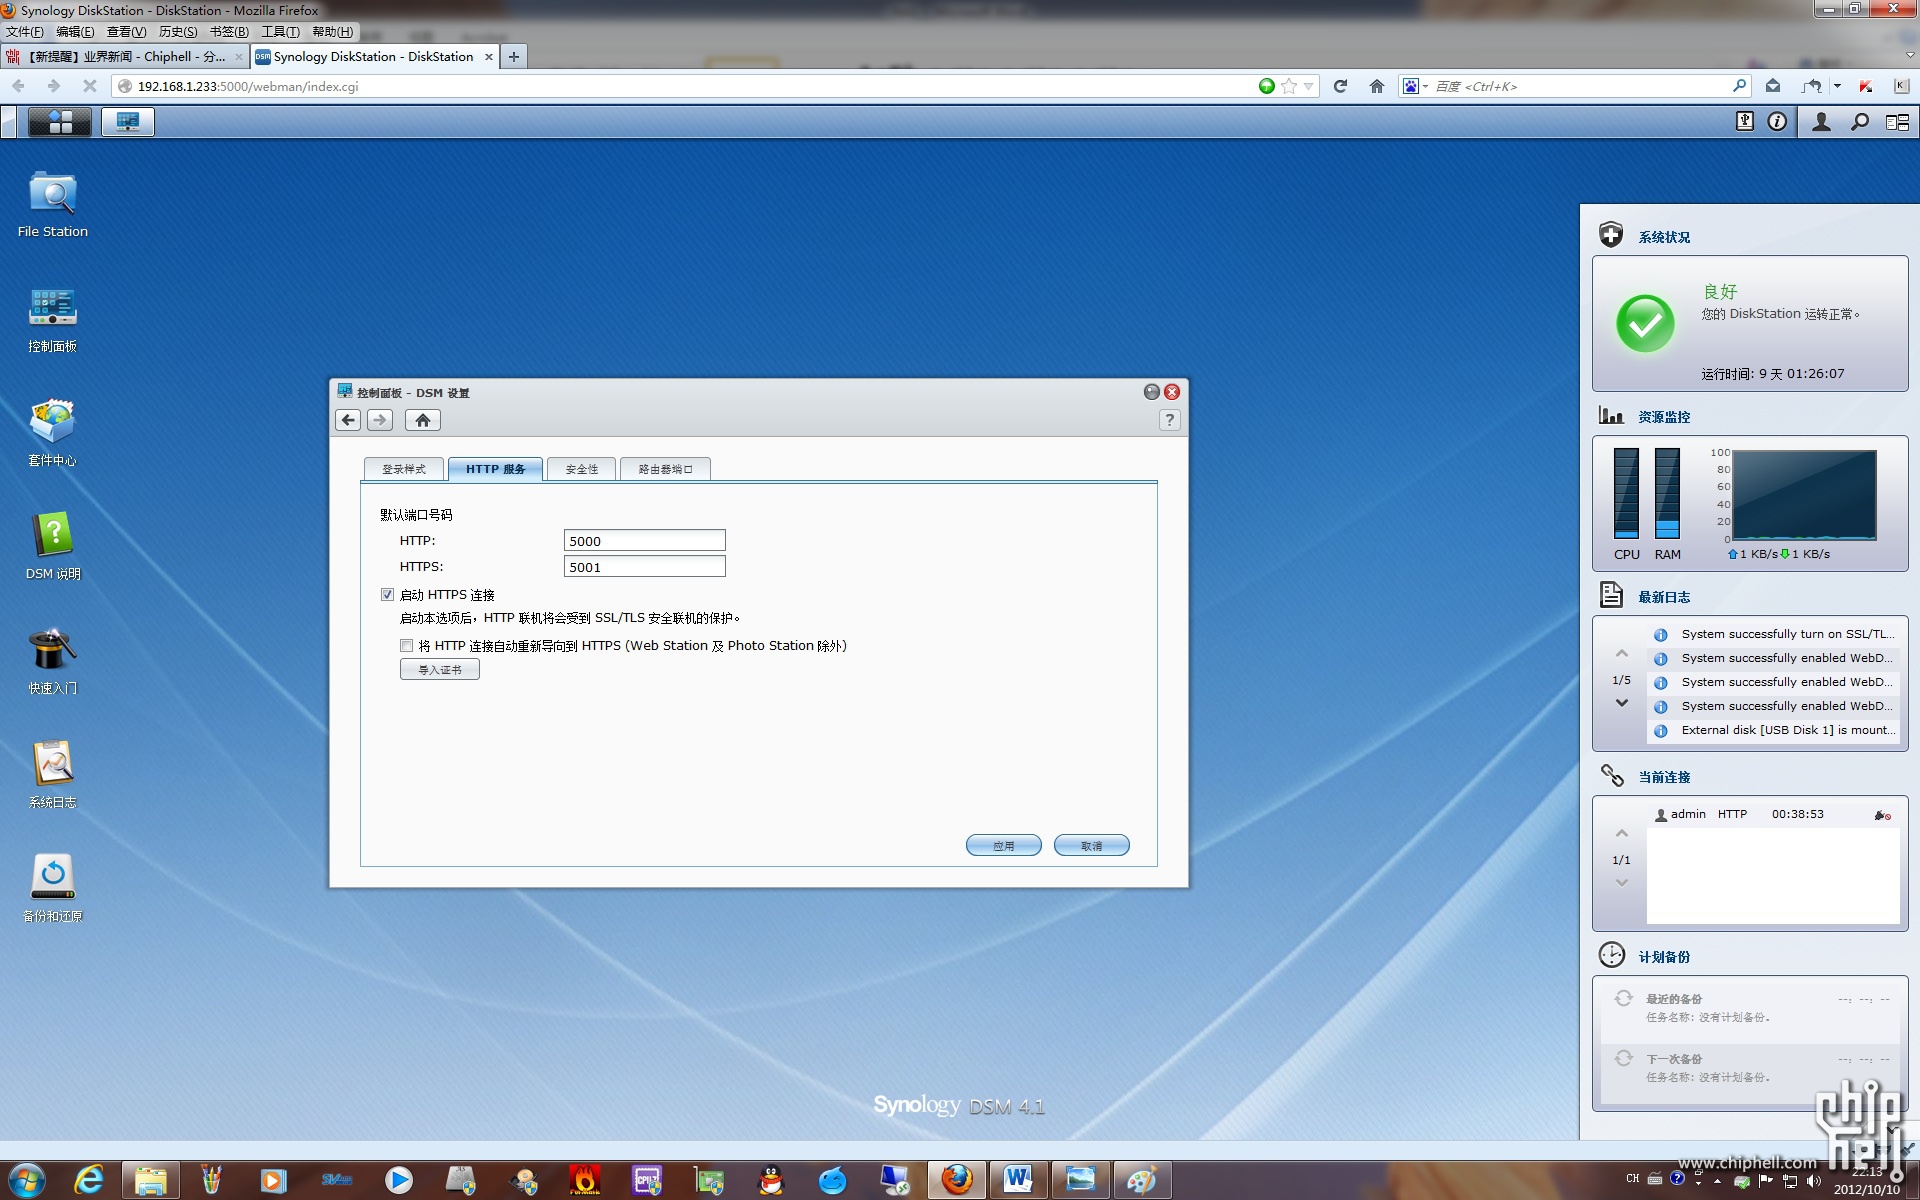Switch to 登录样式 tab
1920x1200 pixels.
tap(404, 469)
